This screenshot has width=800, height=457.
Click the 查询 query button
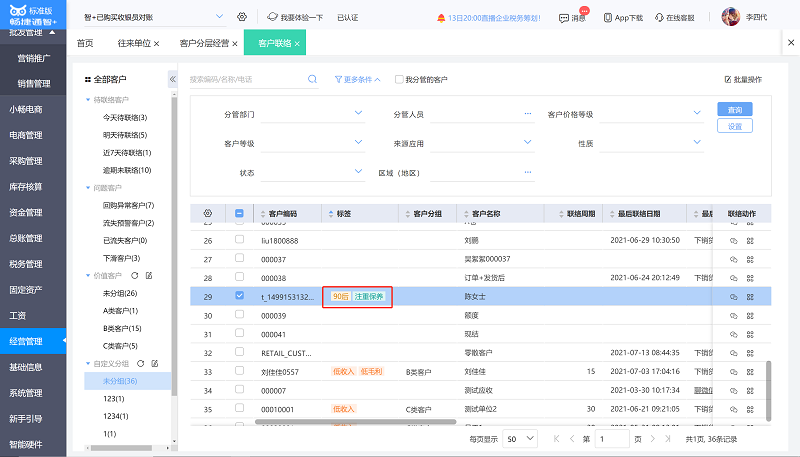click(x=734, y=109)
